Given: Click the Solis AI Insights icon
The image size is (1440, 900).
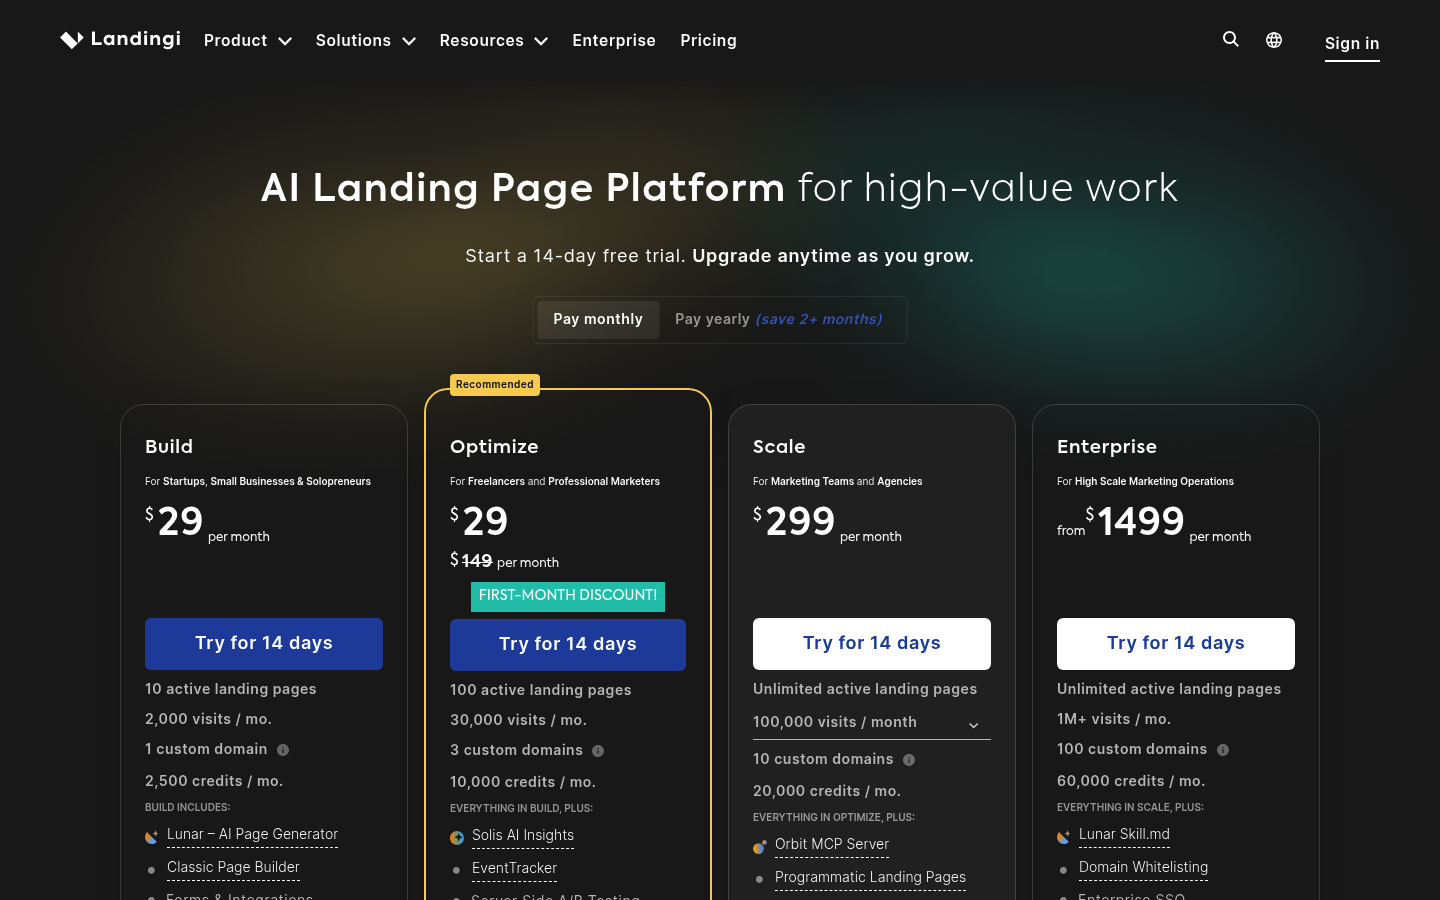Looking at the screenshot, I should click(457, 838).
